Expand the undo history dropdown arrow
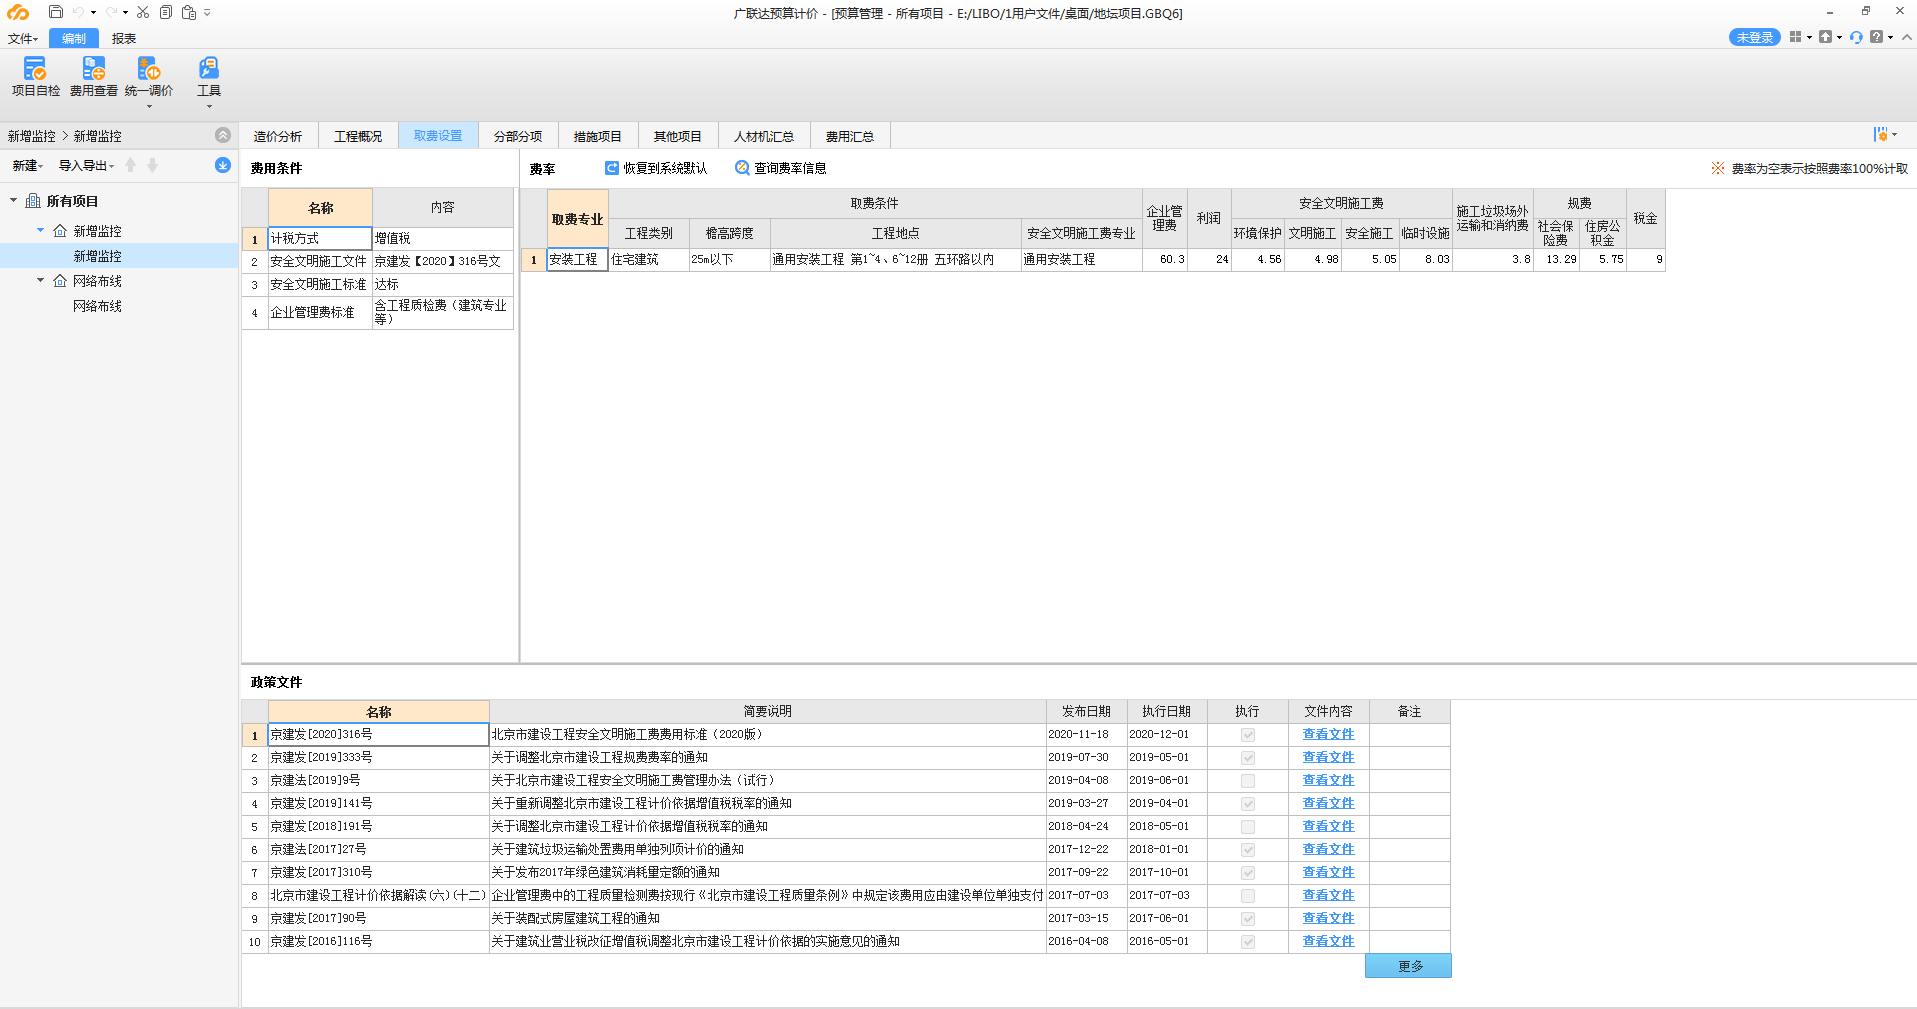The image size is (1917, 1009). [93, 13]
